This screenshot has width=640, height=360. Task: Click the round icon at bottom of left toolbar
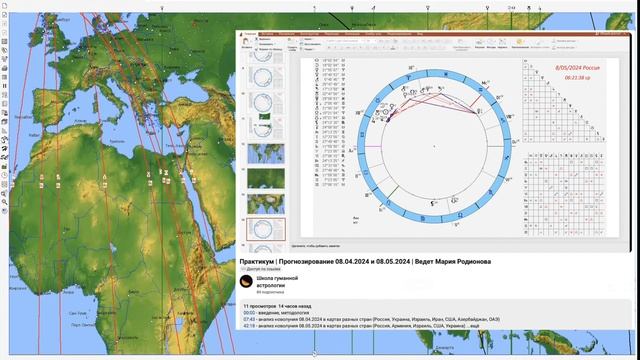[4, 210]
